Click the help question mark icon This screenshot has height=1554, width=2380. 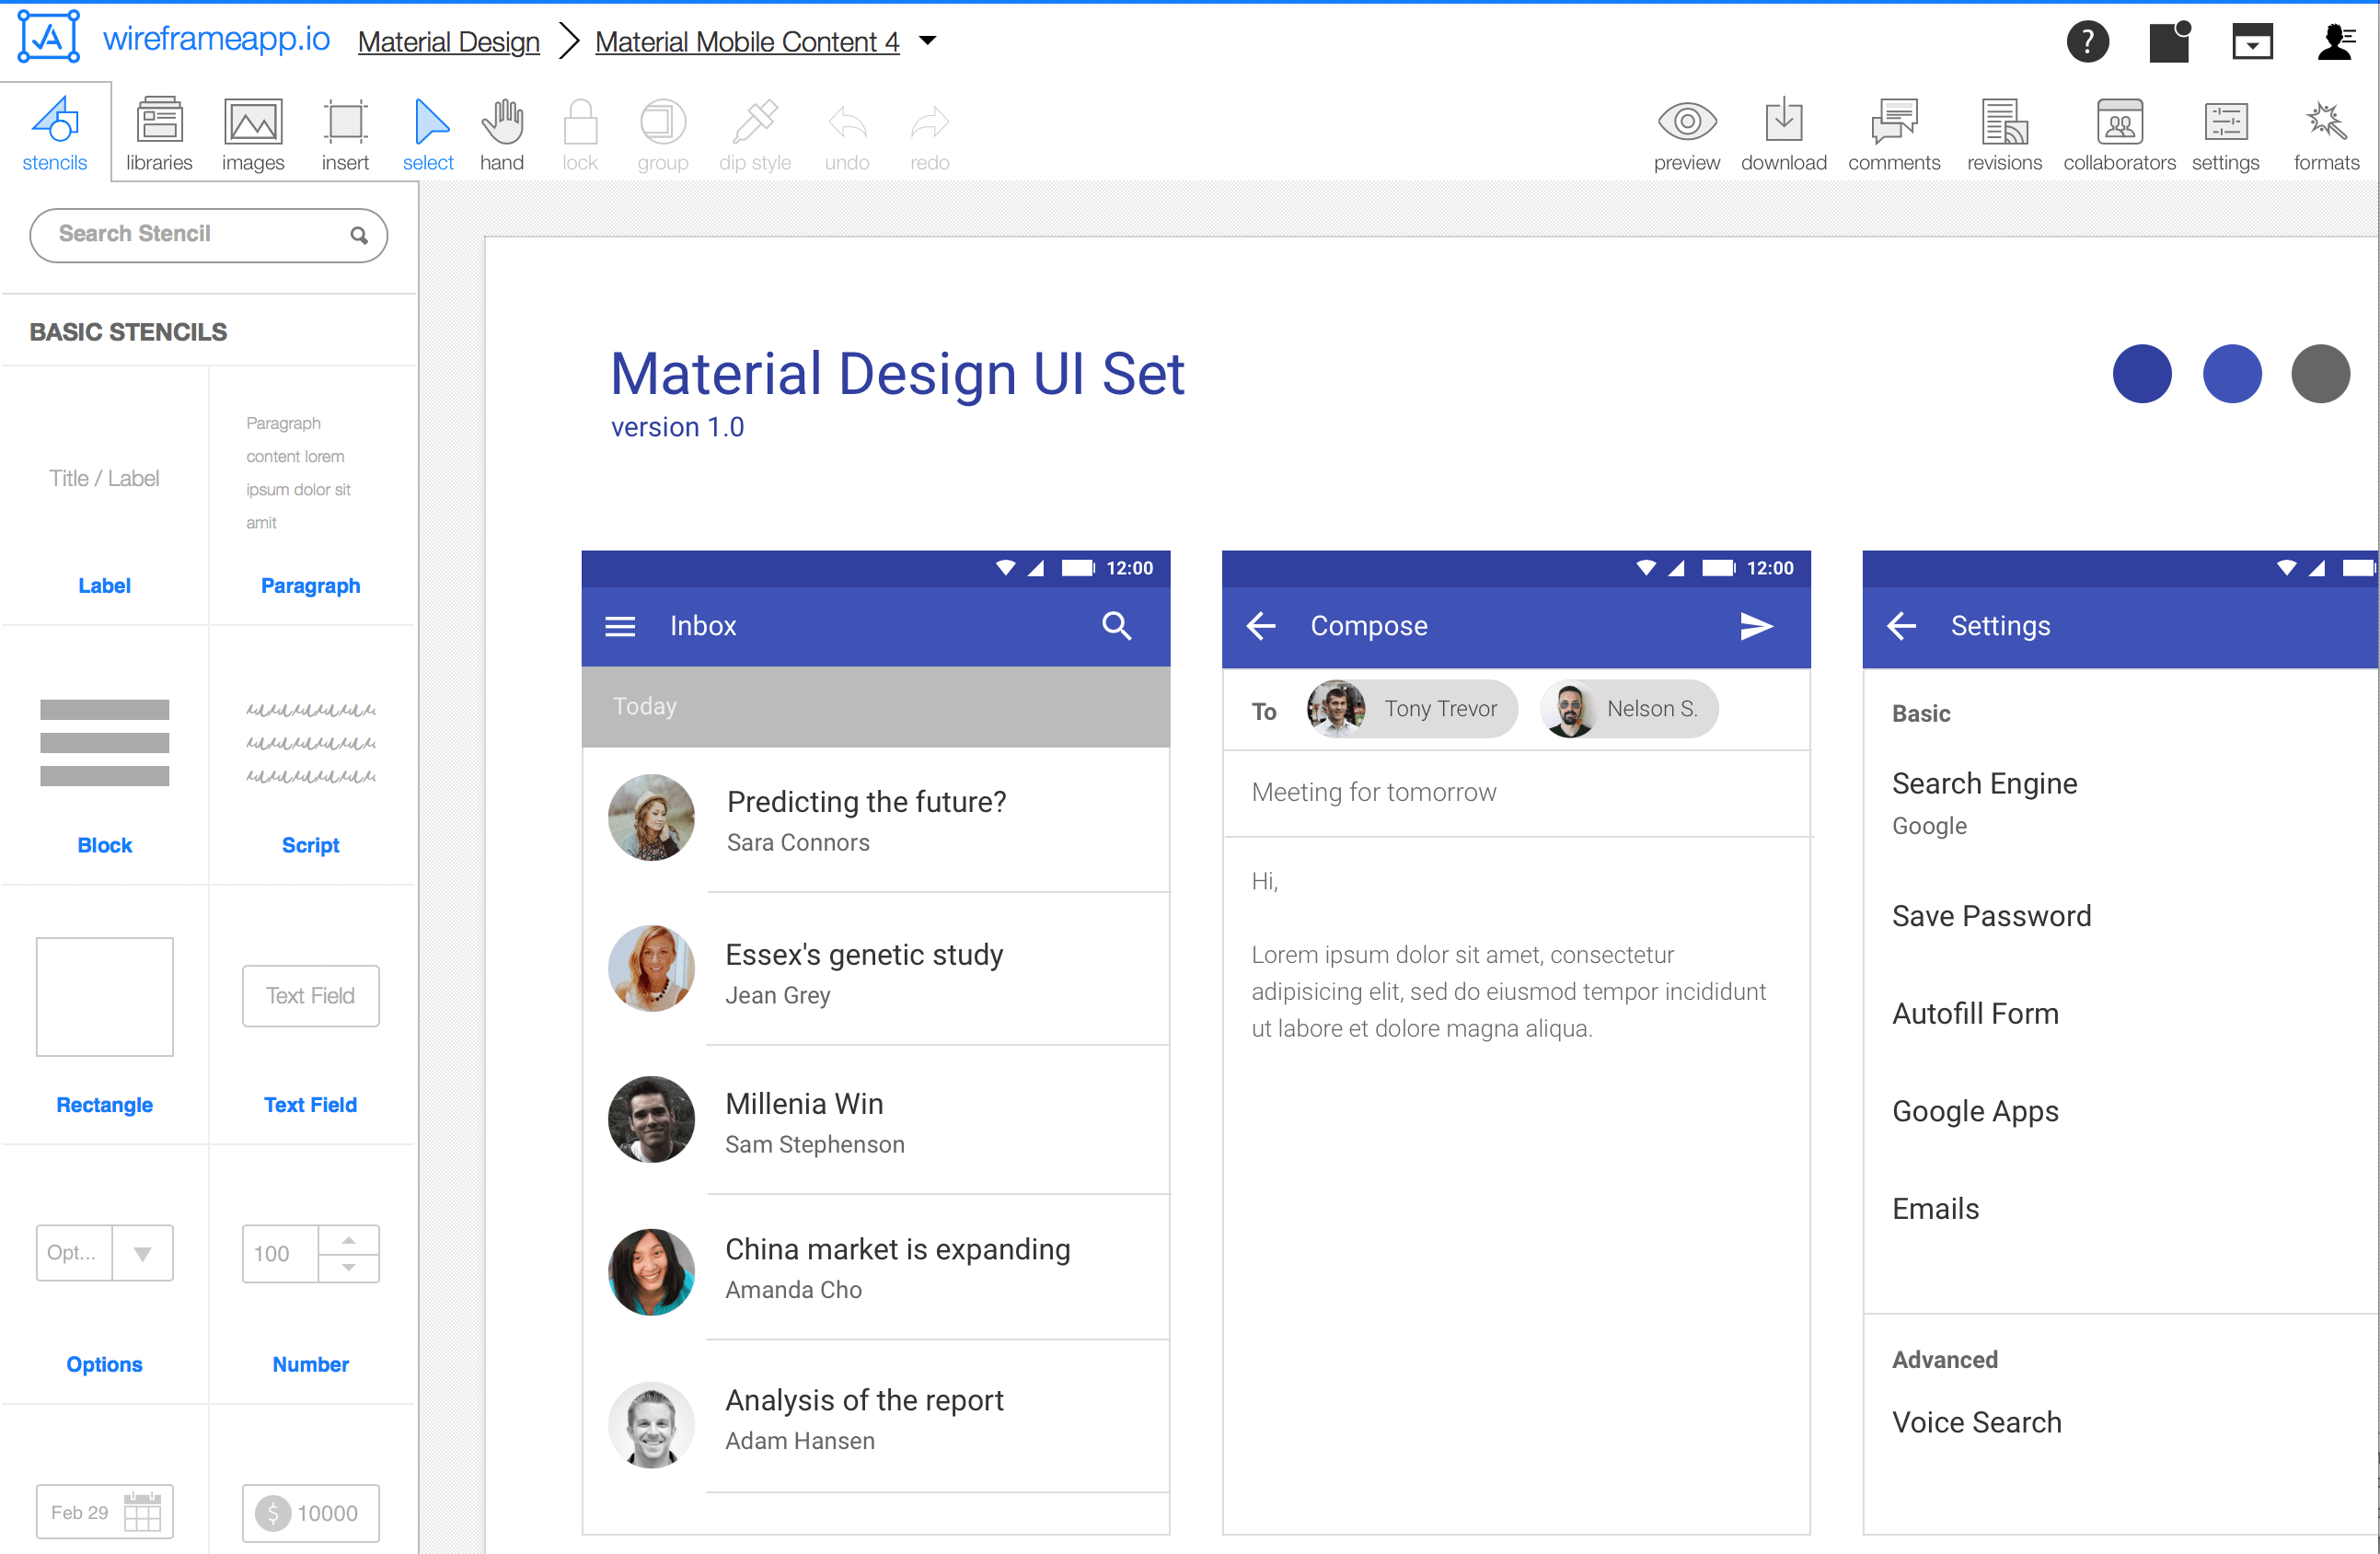click(2087, 42)
